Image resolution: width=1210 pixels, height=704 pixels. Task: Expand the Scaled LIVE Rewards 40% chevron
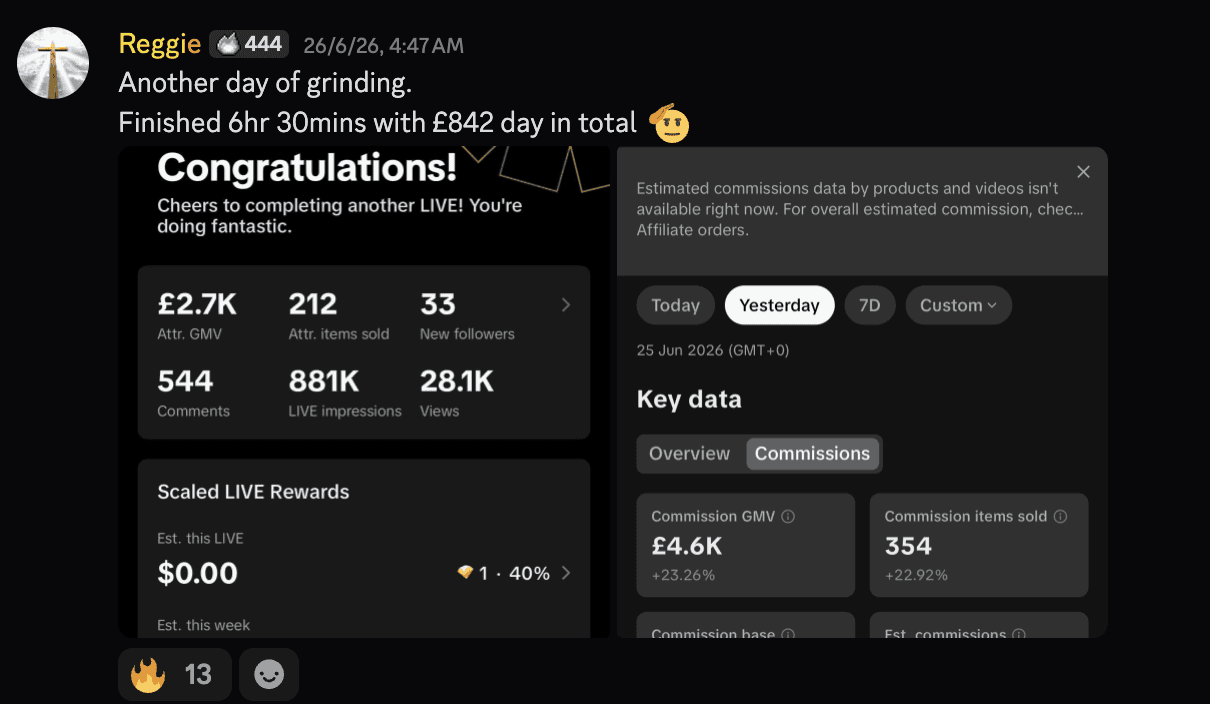(566, 573)
